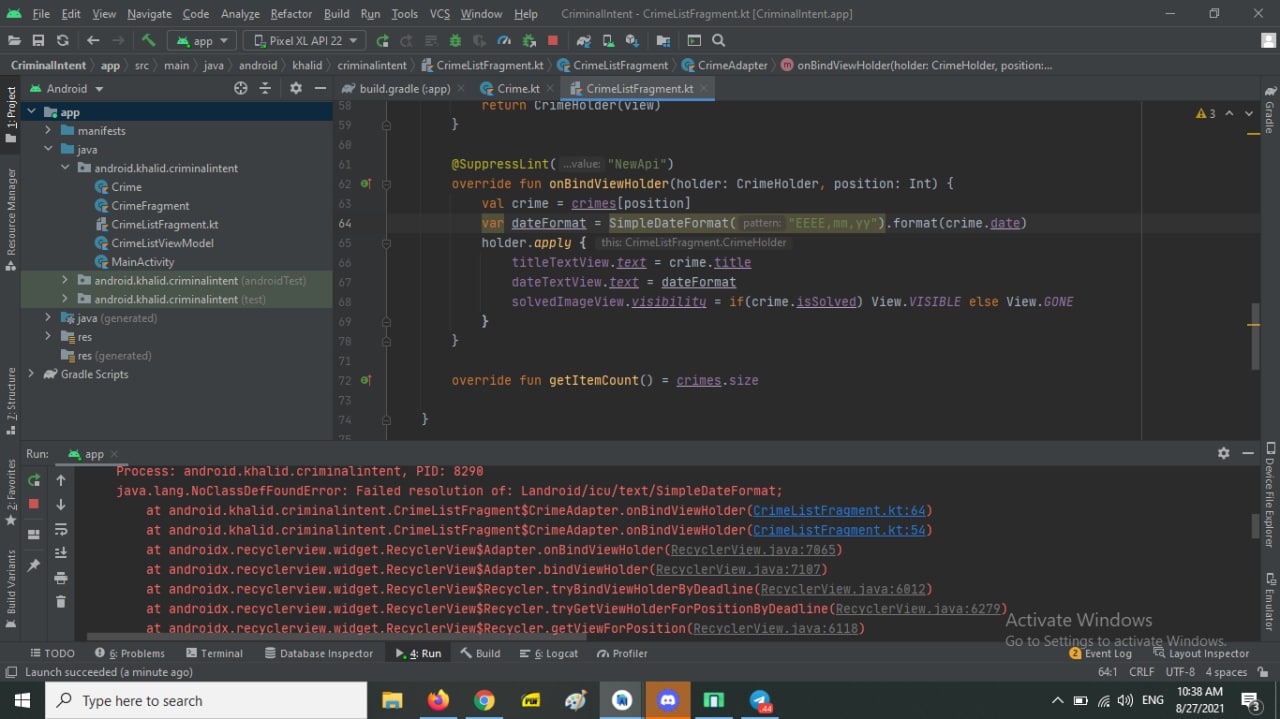The width and height of the screenshot is (1280, 719).
Task: Expand java (generated) folder
Action: [x=48, y=318]
